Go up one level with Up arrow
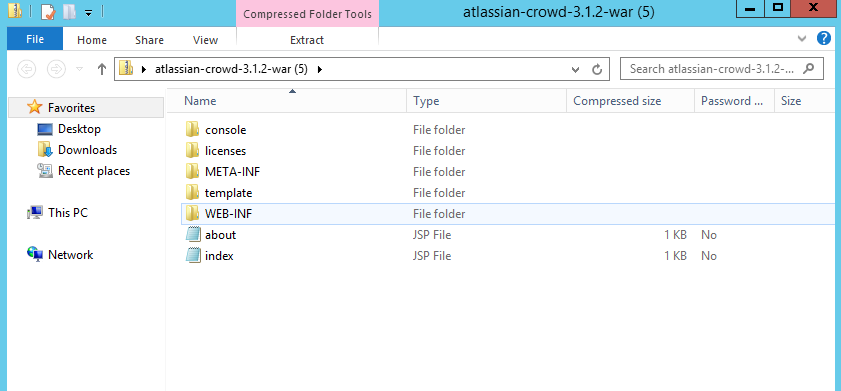 102,69
